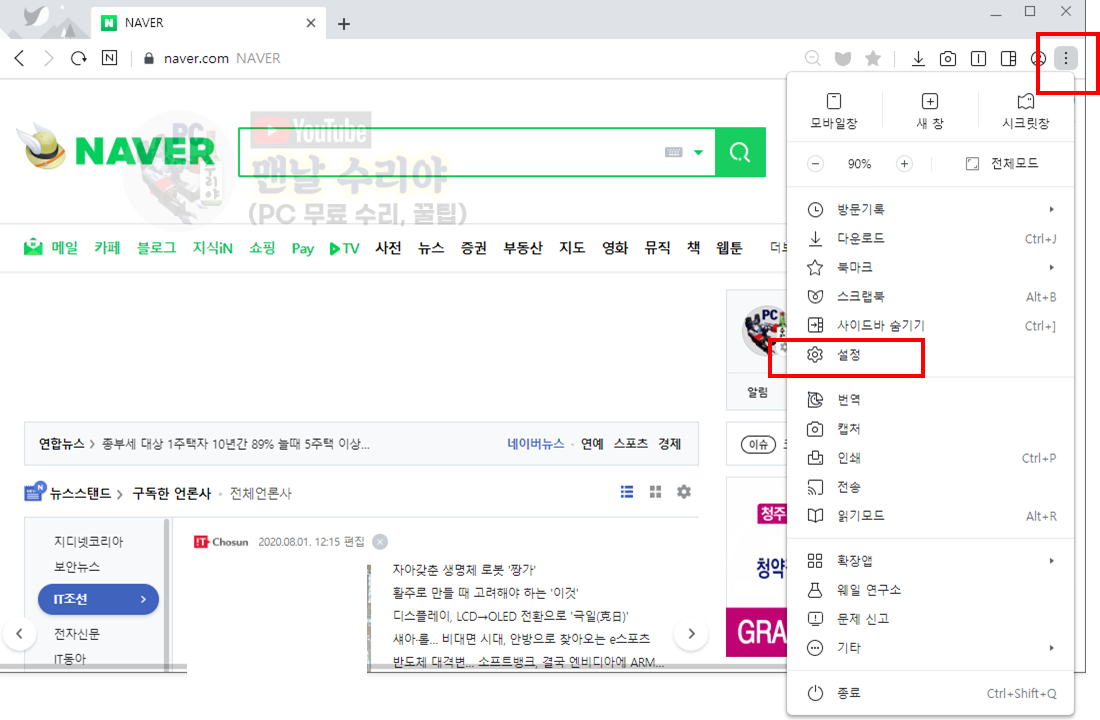Switch newsstand to grid view icon
The image size is (1100, 720).
coord(655,492)
